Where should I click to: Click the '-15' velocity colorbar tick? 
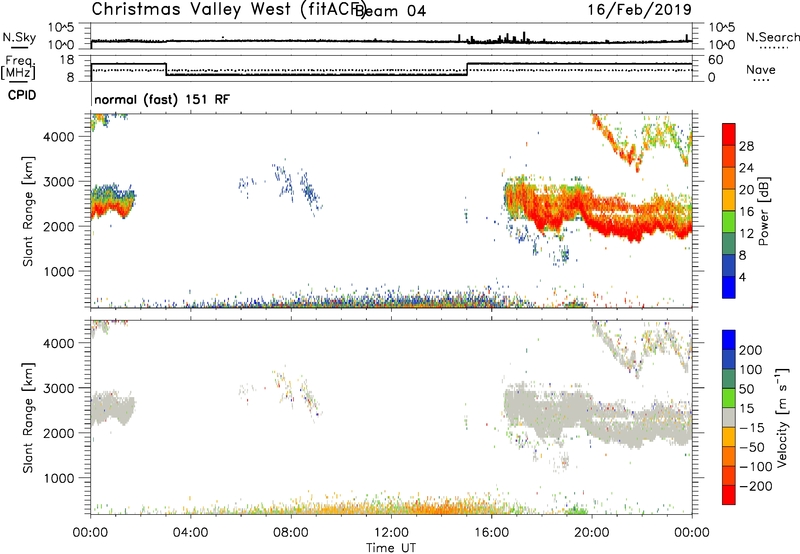752,427
